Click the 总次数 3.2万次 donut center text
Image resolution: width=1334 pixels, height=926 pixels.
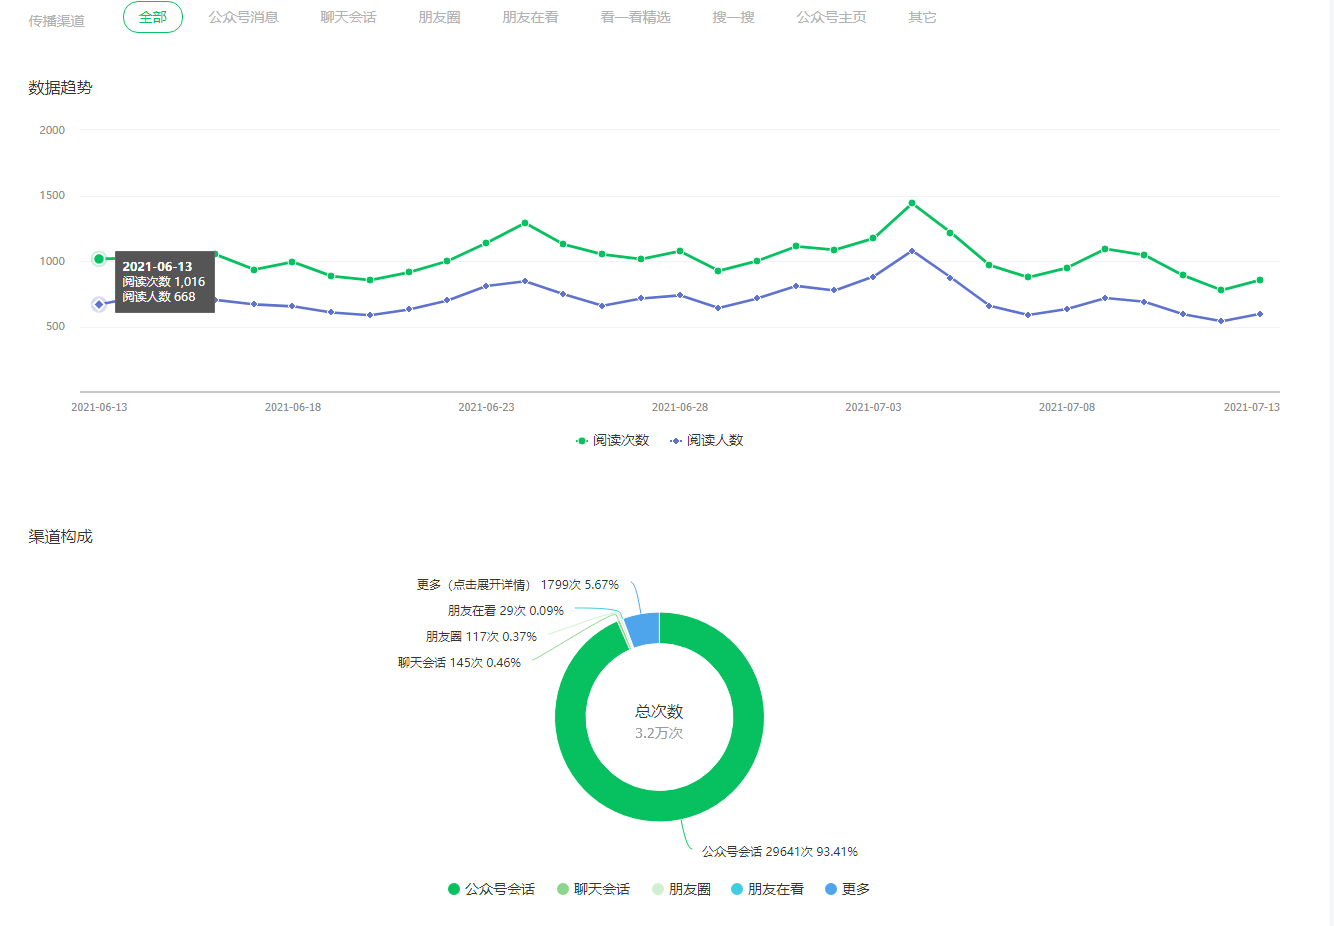click(x=659, y=722)
